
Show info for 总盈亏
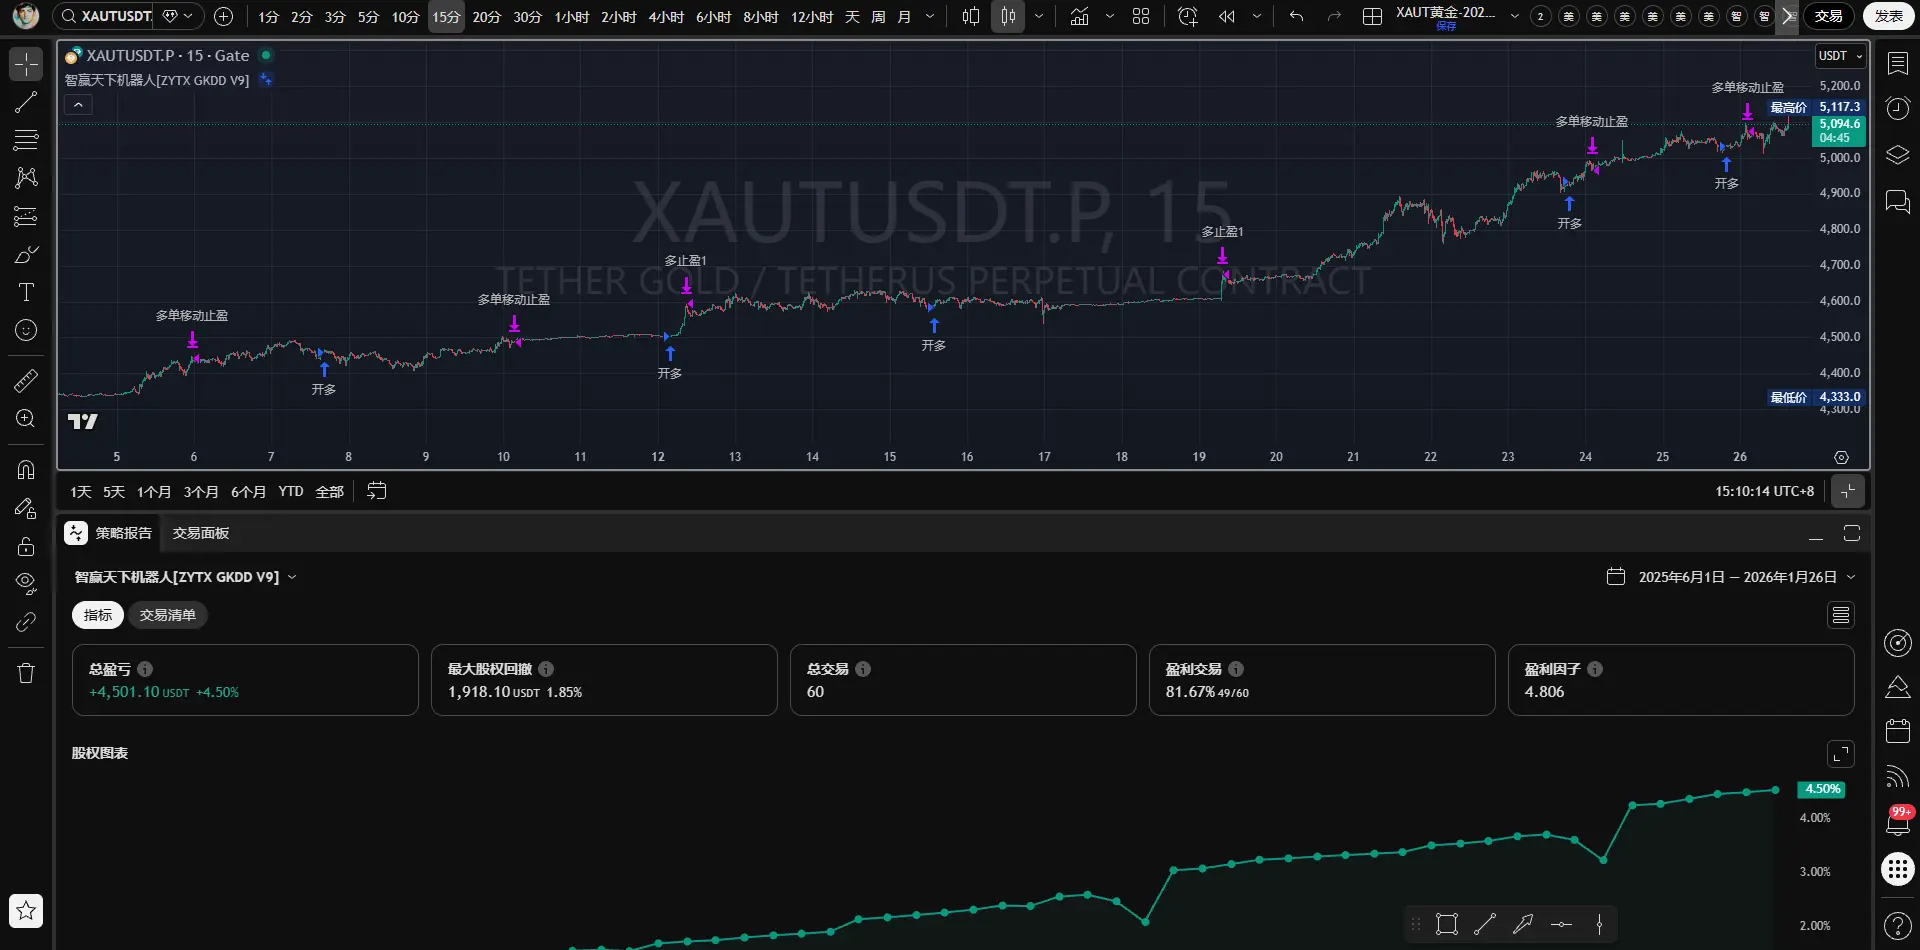(x=146, y=669)
